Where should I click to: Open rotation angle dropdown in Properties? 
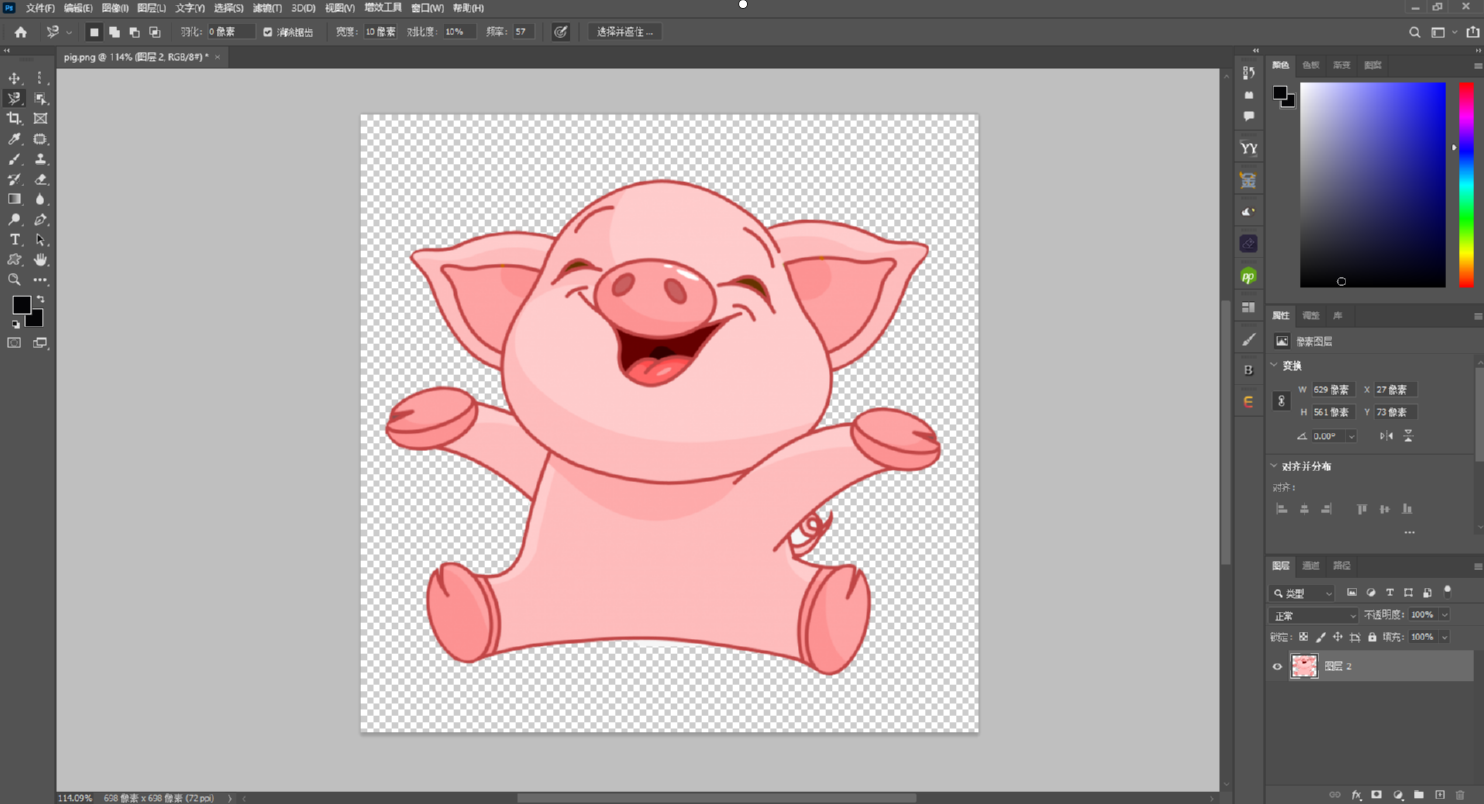[1351, 436]
